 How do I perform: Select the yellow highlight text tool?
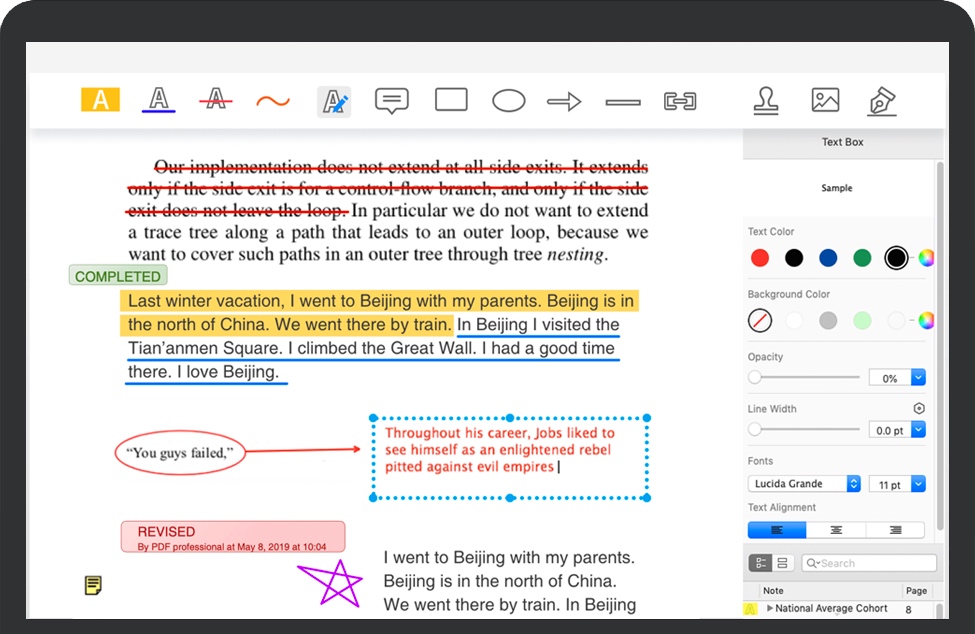click(99, 99)
